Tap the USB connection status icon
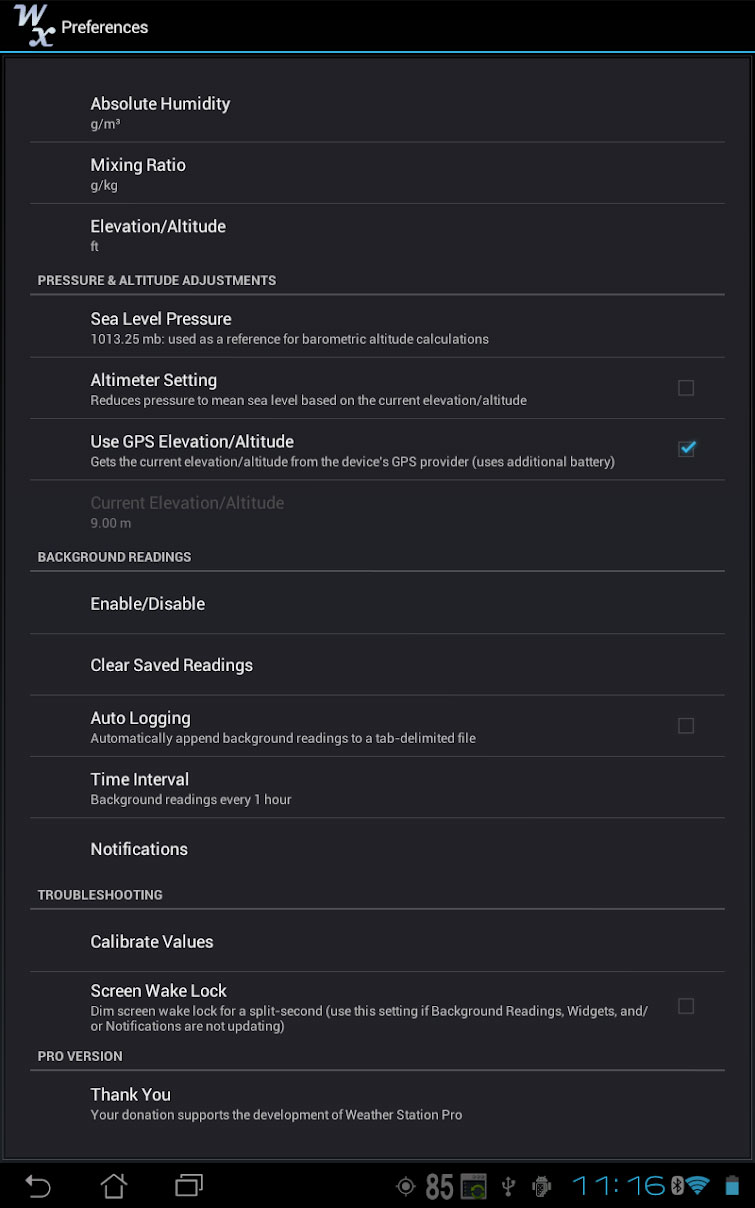 coord(508,1187)
